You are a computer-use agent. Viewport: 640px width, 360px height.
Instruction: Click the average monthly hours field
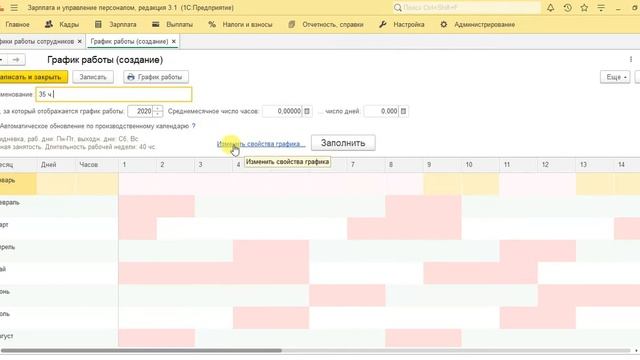[x=283, y=111]
